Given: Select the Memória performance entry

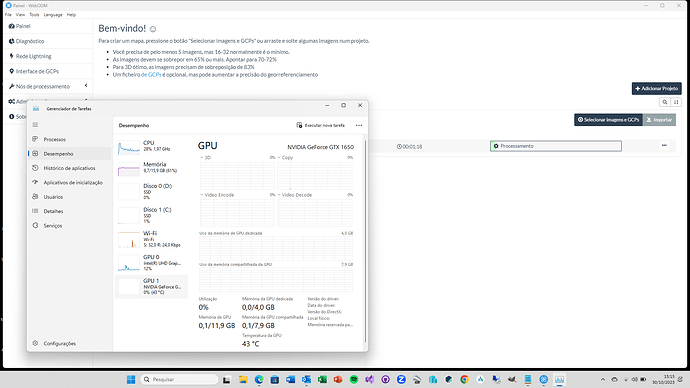Looking at the screenshot, I should [x=152, y=168].
